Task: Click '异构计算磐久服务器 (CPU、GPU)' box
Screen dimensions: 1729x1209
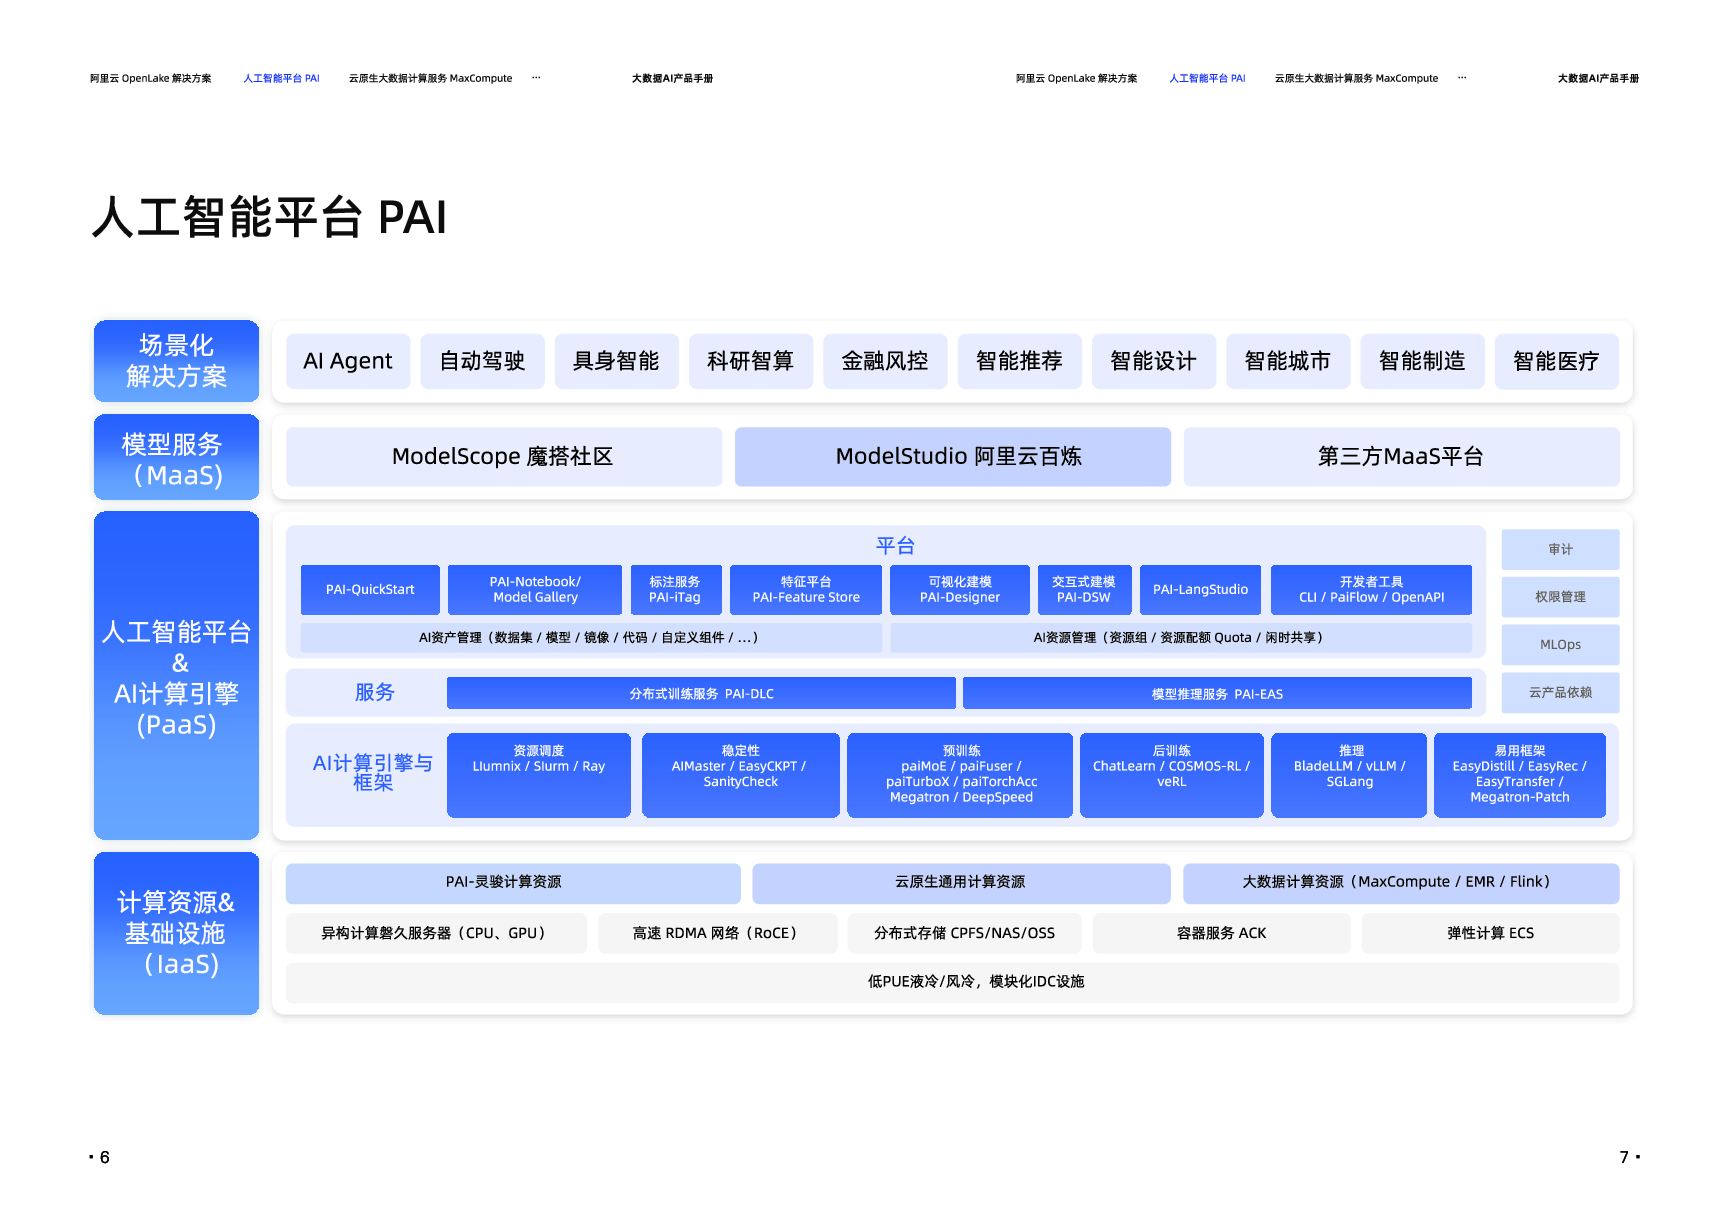Action: point(436,933)
